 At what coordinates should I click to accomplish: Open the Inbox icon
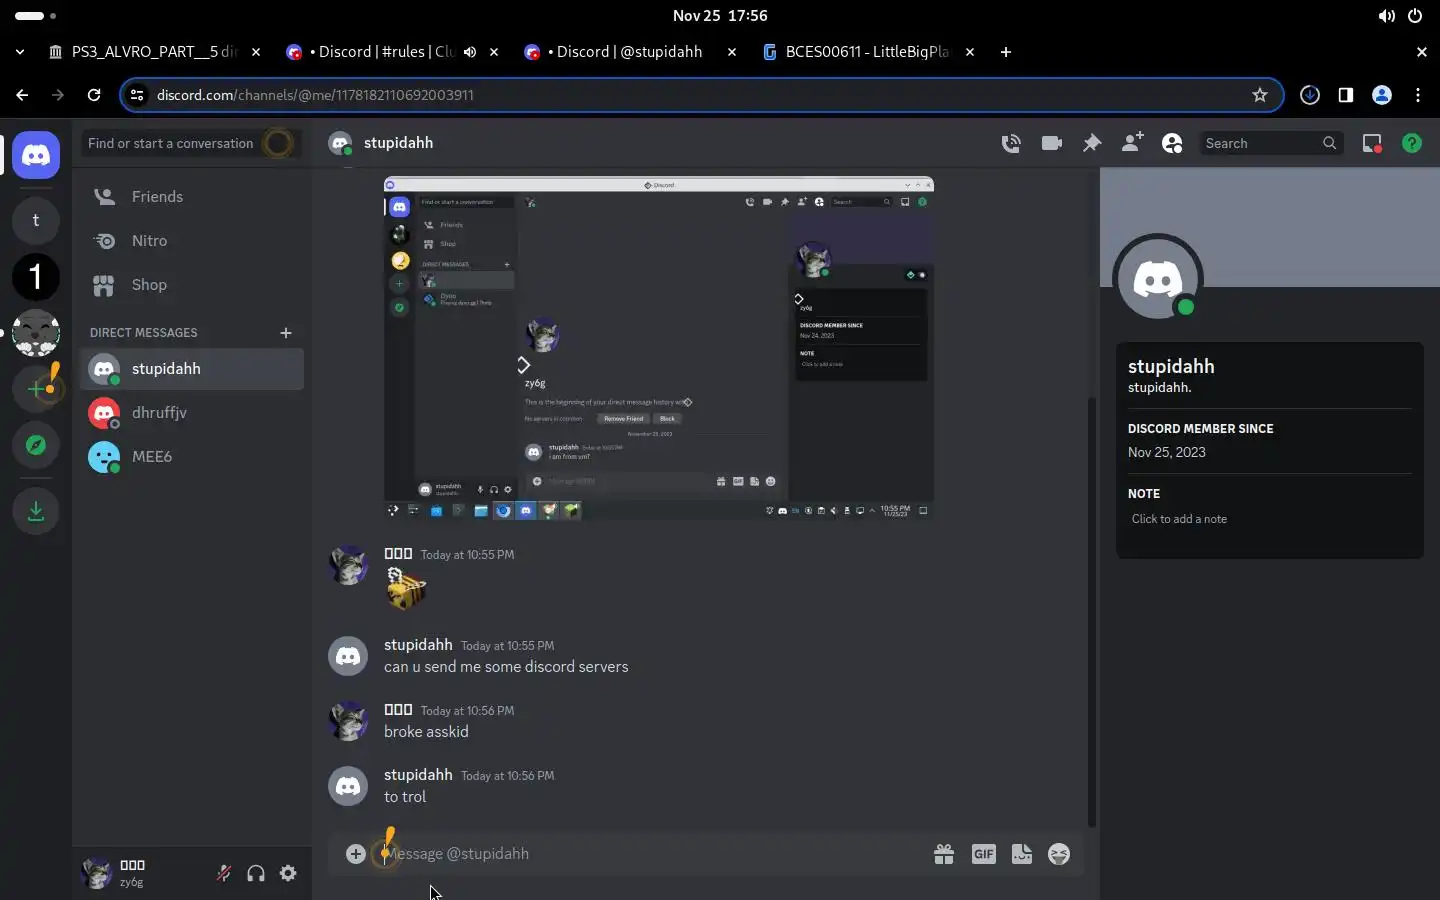(1372, 143)
